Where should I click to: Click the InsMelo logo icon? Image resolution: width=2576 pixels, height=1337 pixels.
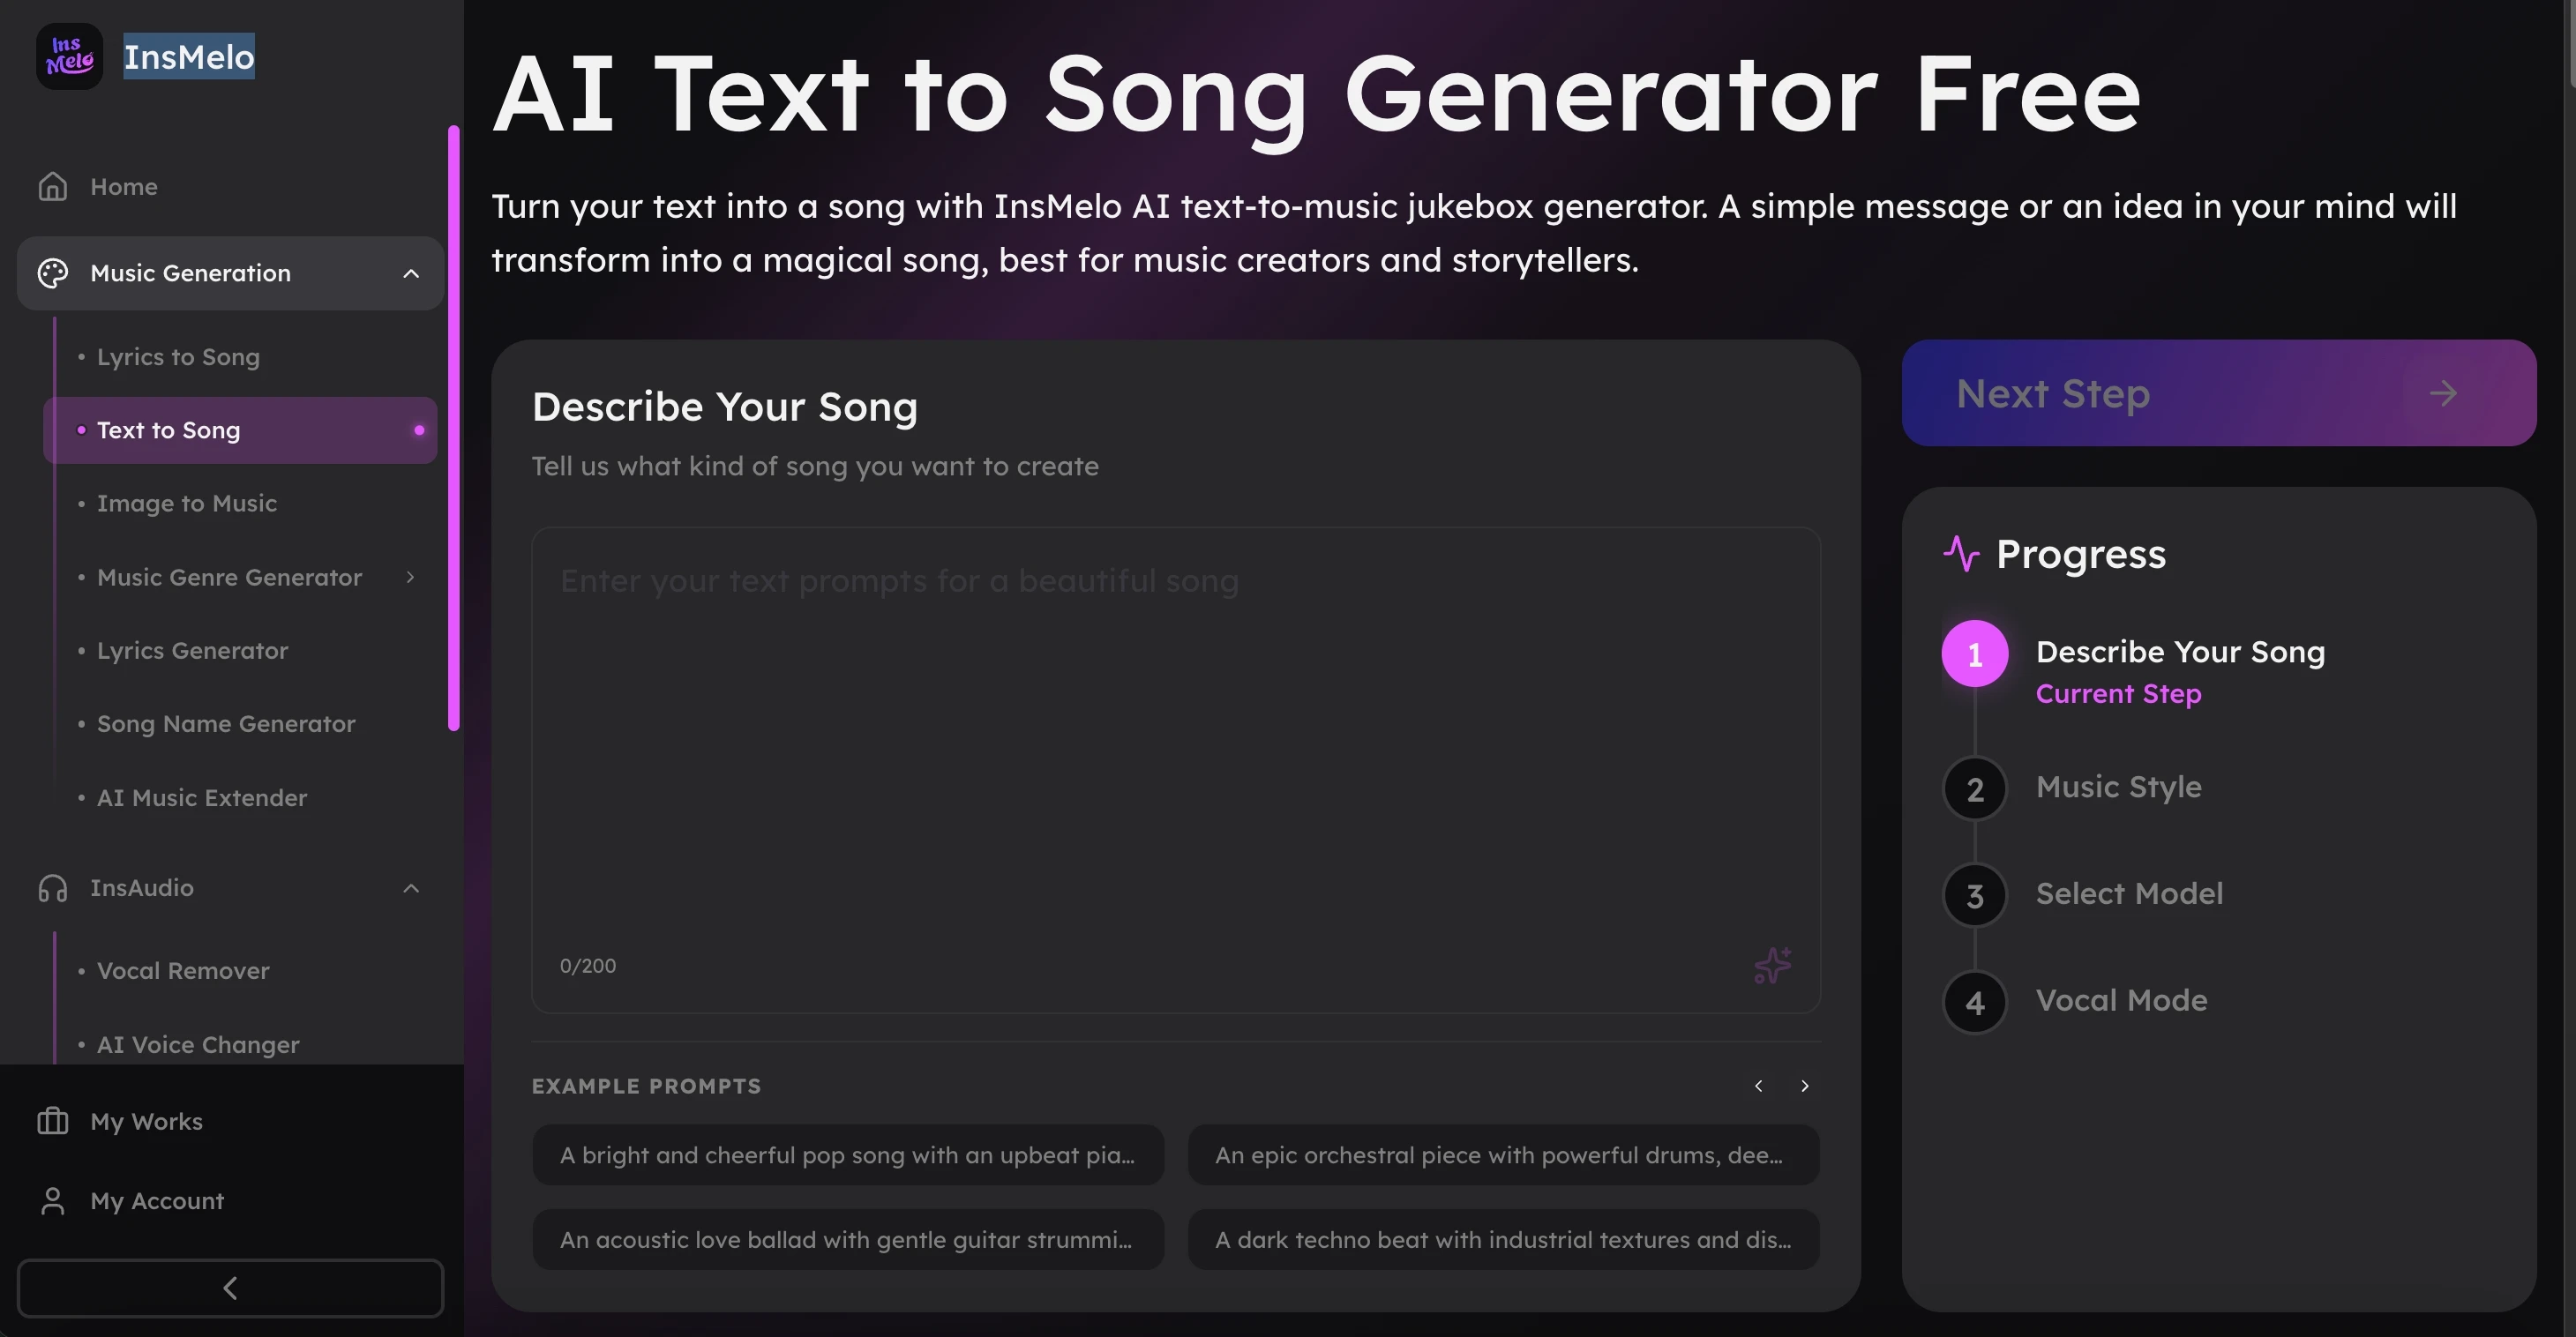69,57
